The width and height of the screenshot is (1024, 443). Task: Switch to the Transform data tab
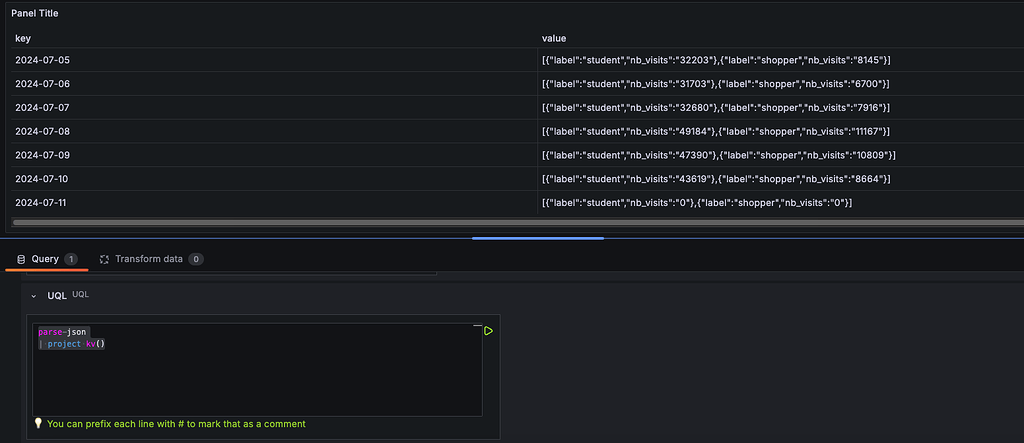pyautogui.click(x=152, y=259)
